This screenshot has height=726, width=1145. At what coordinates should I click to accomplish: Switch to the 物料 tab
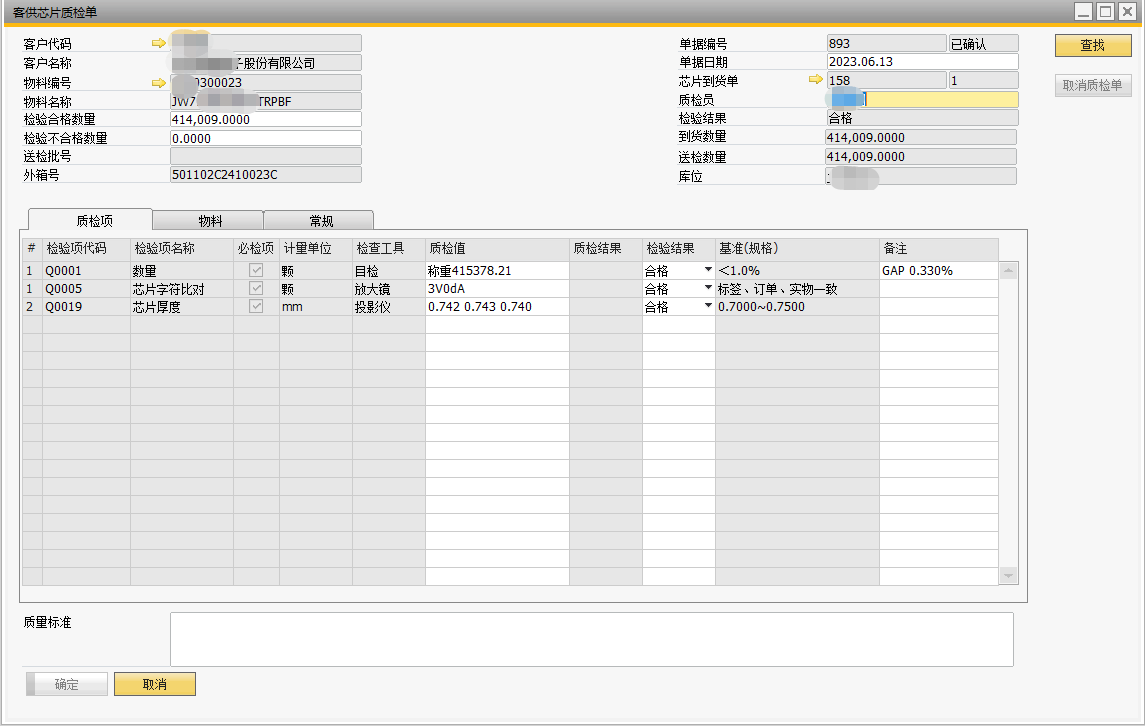[x=209, y=221]
